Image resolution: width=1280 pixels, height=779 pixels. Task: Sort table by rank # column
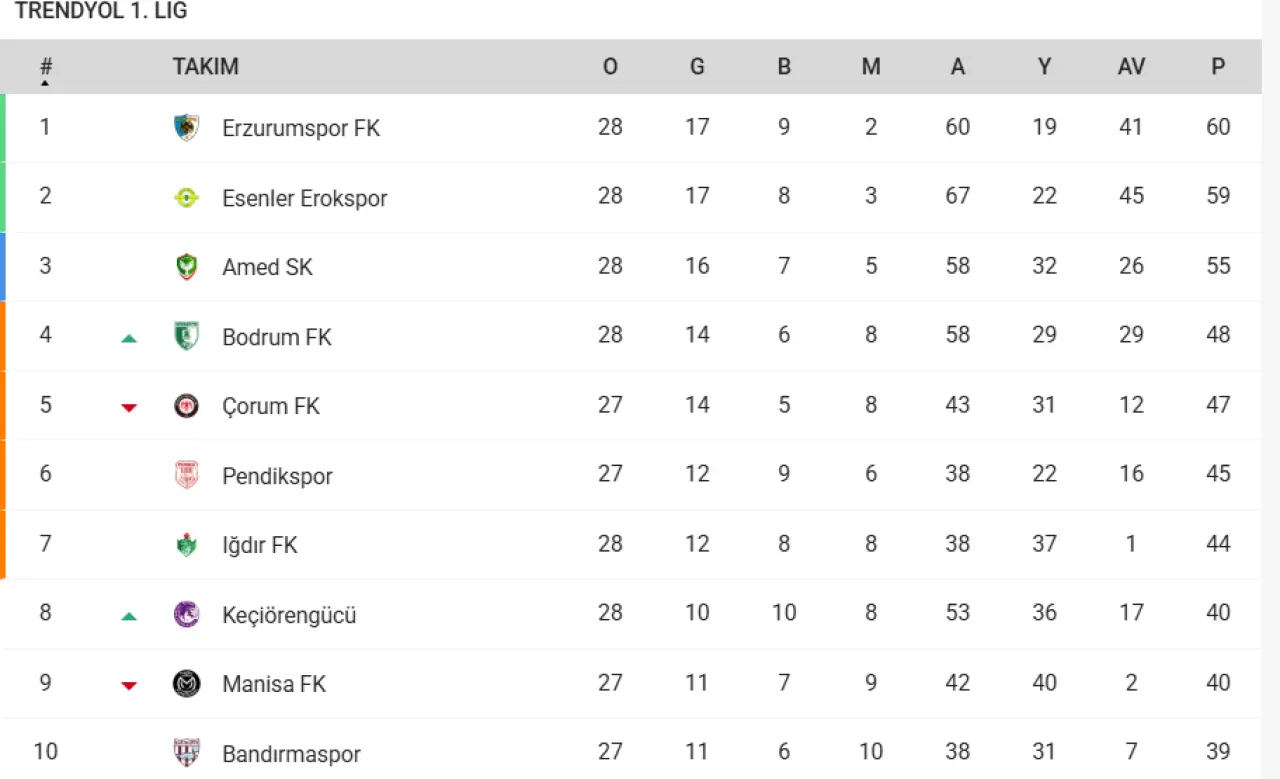(x=46, y=68)
